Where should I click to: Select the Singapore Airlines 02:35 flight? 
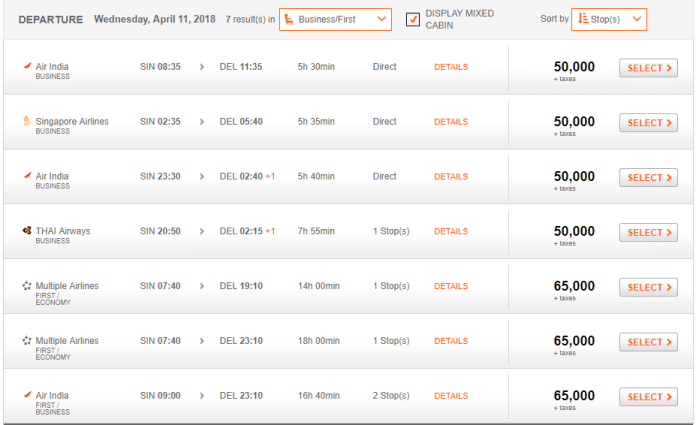(648, 123)
